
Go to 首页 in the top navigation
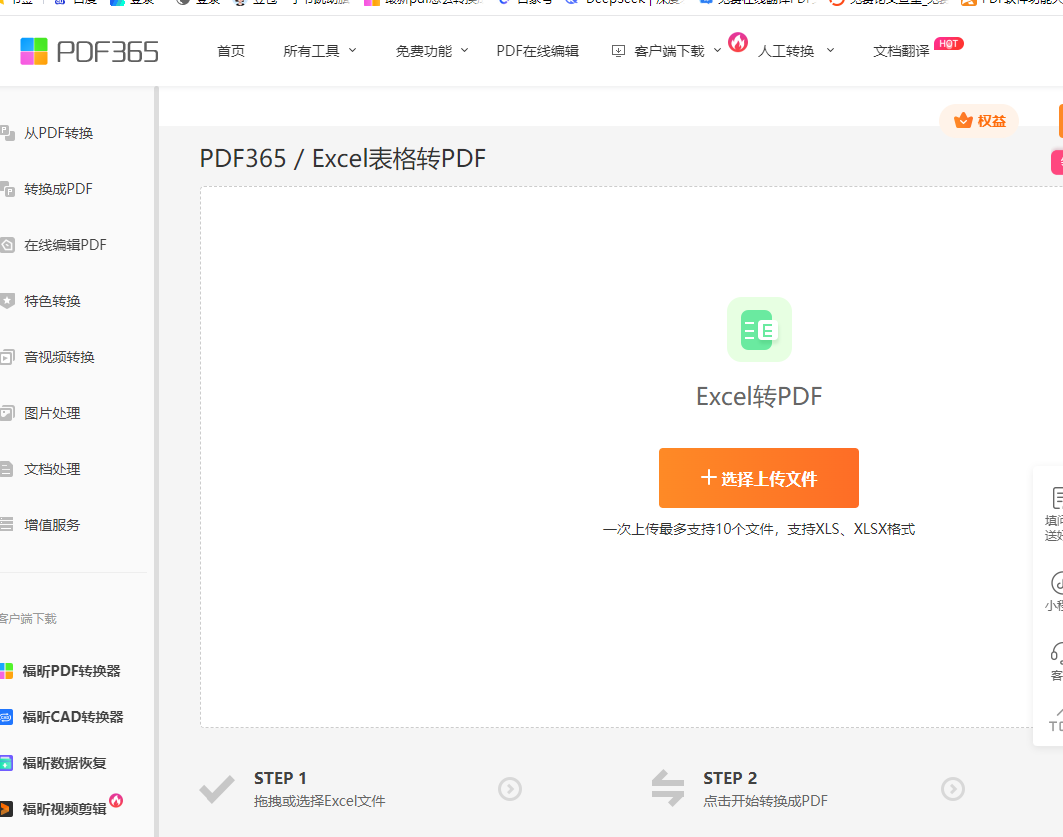click(230, 51)
